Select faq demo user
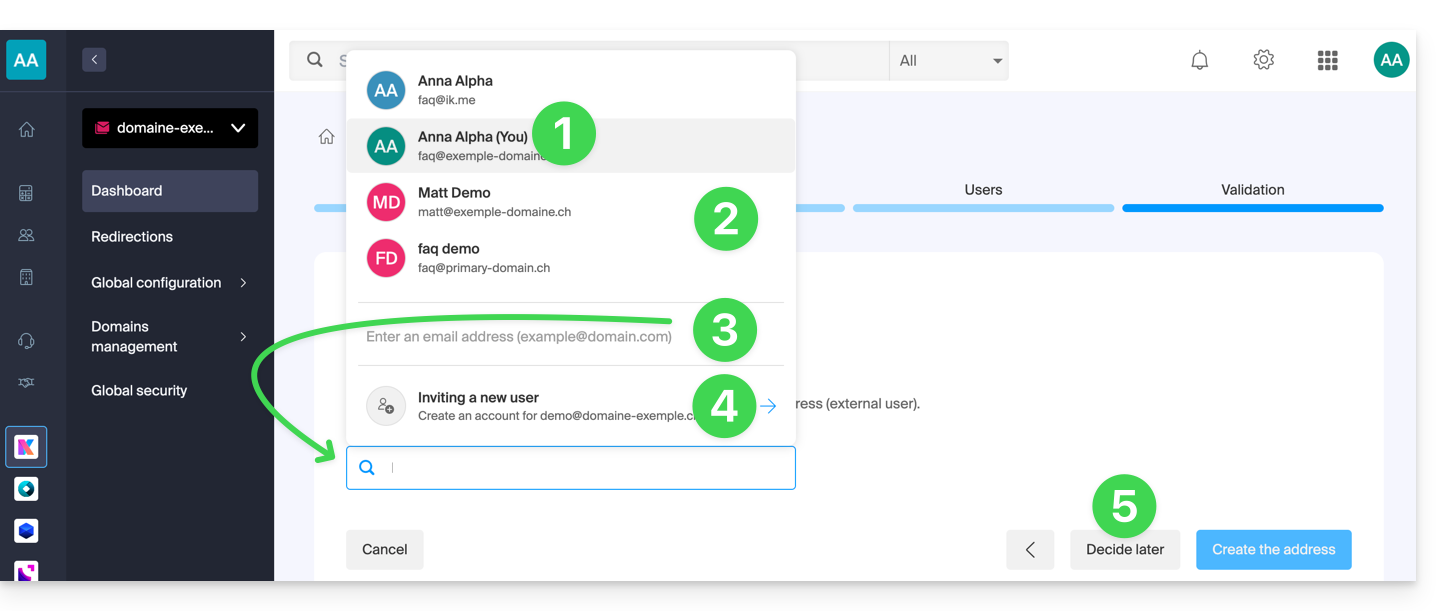Image resolution: width=1446 pixels, height=611 pixels. pyautogui.click(x=570, y=258)
